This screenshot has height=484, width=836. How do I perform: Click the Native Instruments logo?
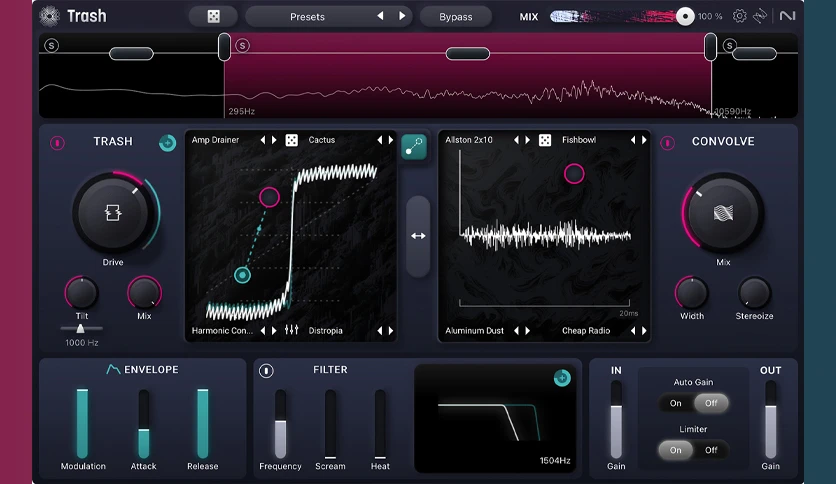pos(787,16)
